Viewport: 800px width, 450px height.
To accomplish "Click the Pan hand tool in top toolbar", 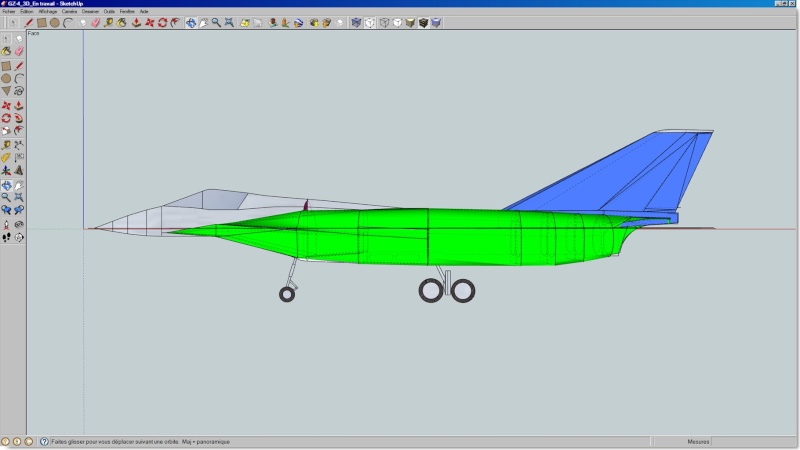I will click(204, 22).
